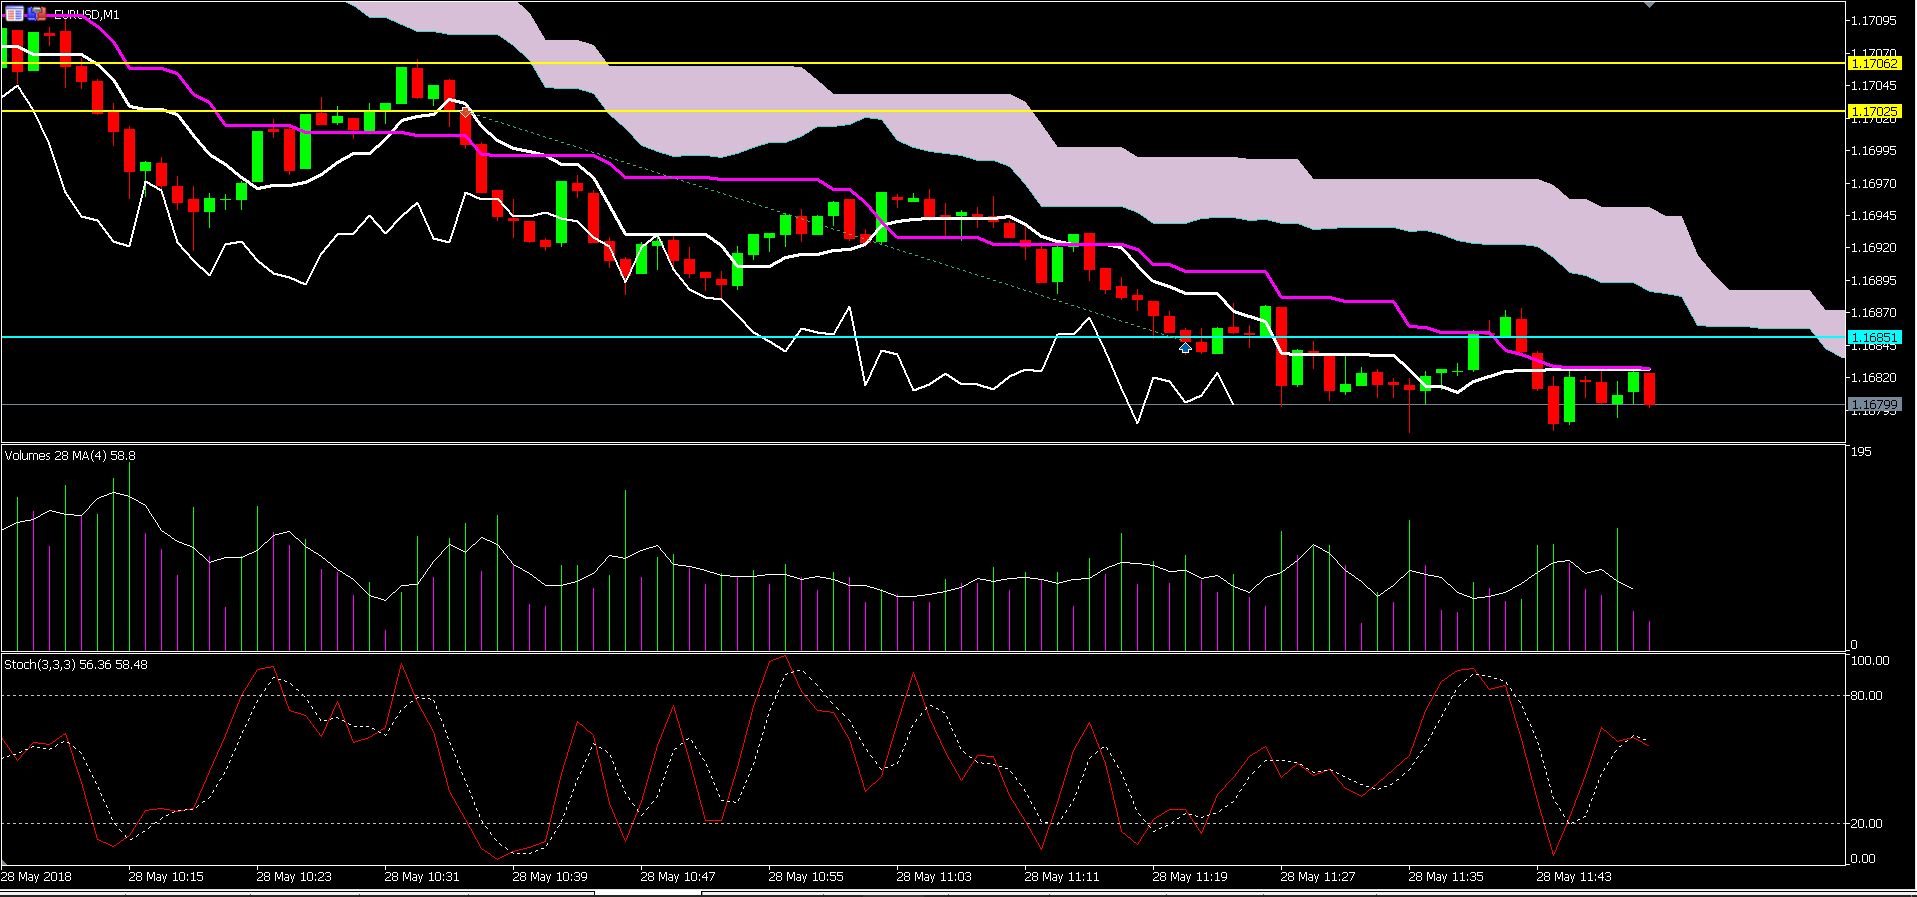Click the 28 May 11:11 time label

pyautogui.click(x=1062, y=877)
